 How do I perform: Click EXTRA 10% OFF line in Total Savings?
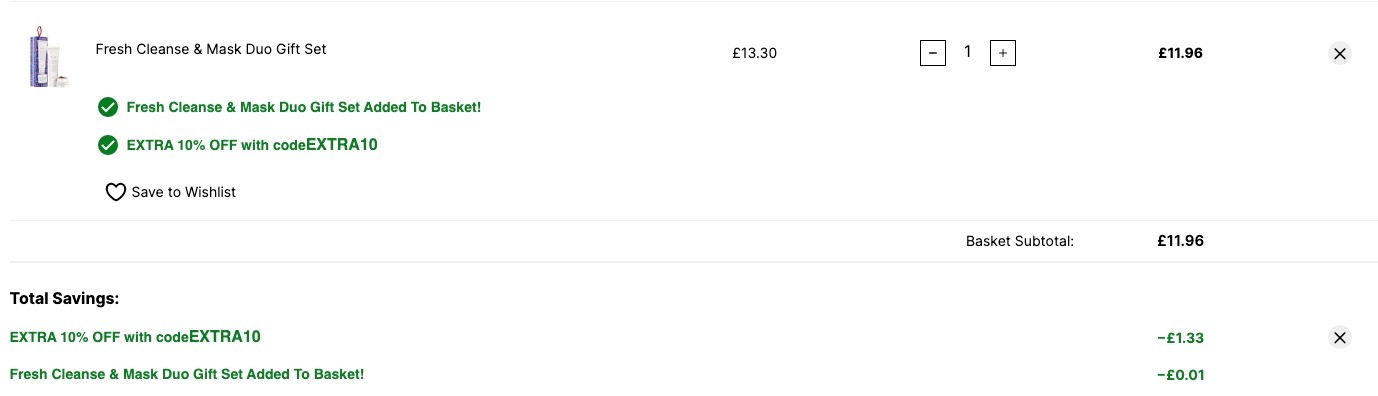pyautogui.click(x=135, y=337)
